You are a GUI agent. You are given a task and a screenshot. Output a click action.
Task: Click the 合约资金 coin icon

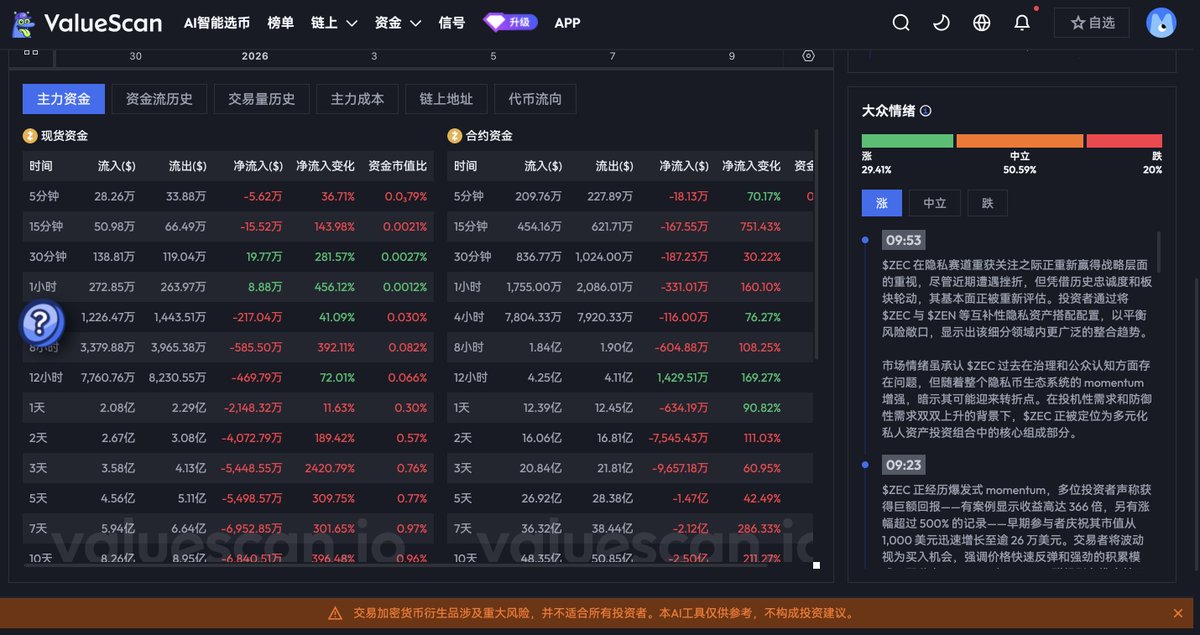[455, 135]
